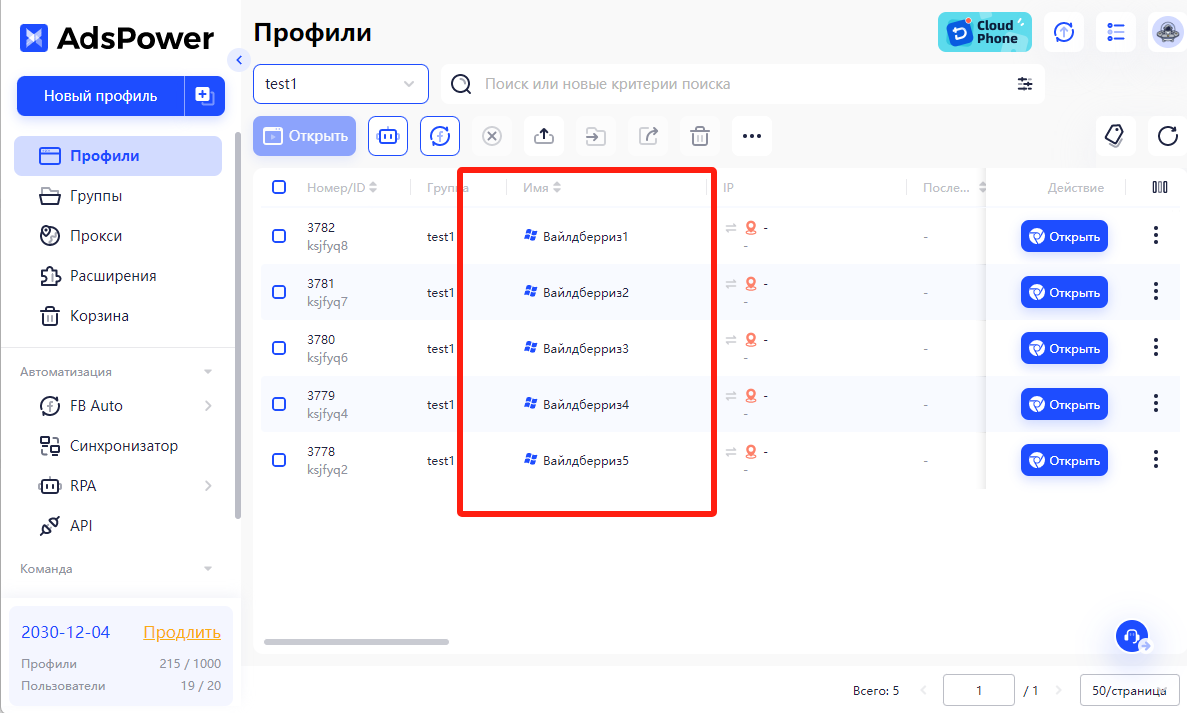Check the box for profile 3779
Viewport: 1187px width, 713px height.
click(279, 404)
